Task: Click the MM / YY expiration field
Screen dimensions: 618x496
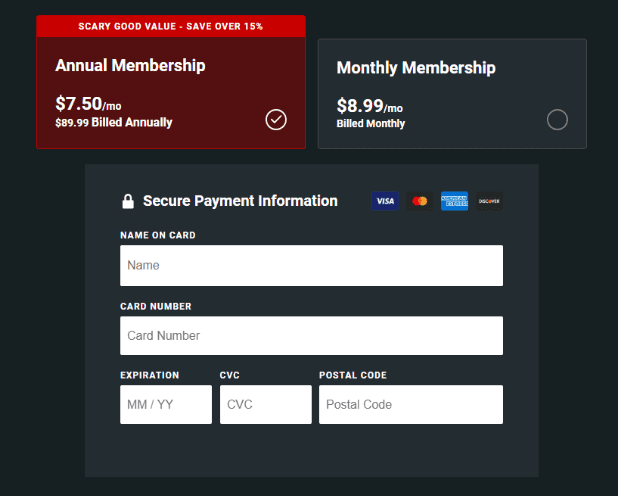Action: pyautogui.click(x=166, y=405)
